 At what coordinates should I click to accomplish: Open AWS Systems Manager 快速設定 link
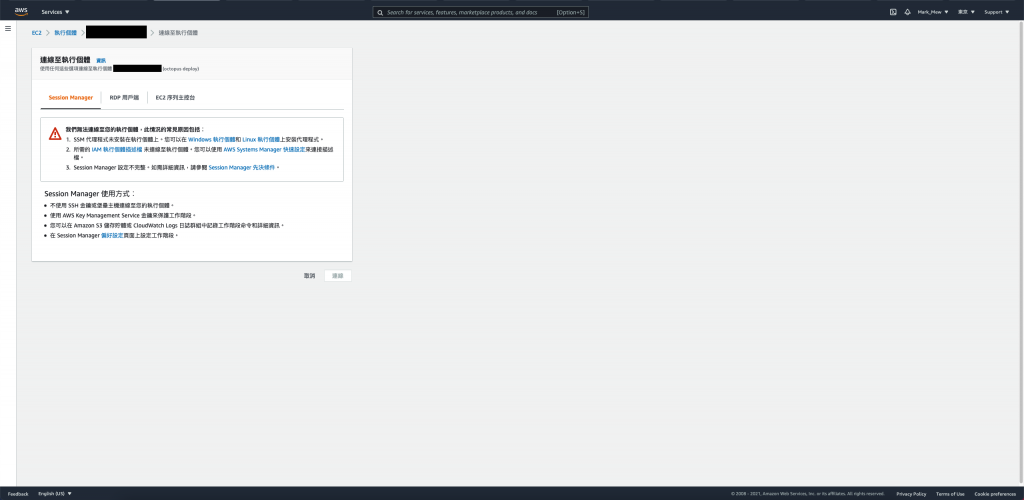(x=264, y=149)
